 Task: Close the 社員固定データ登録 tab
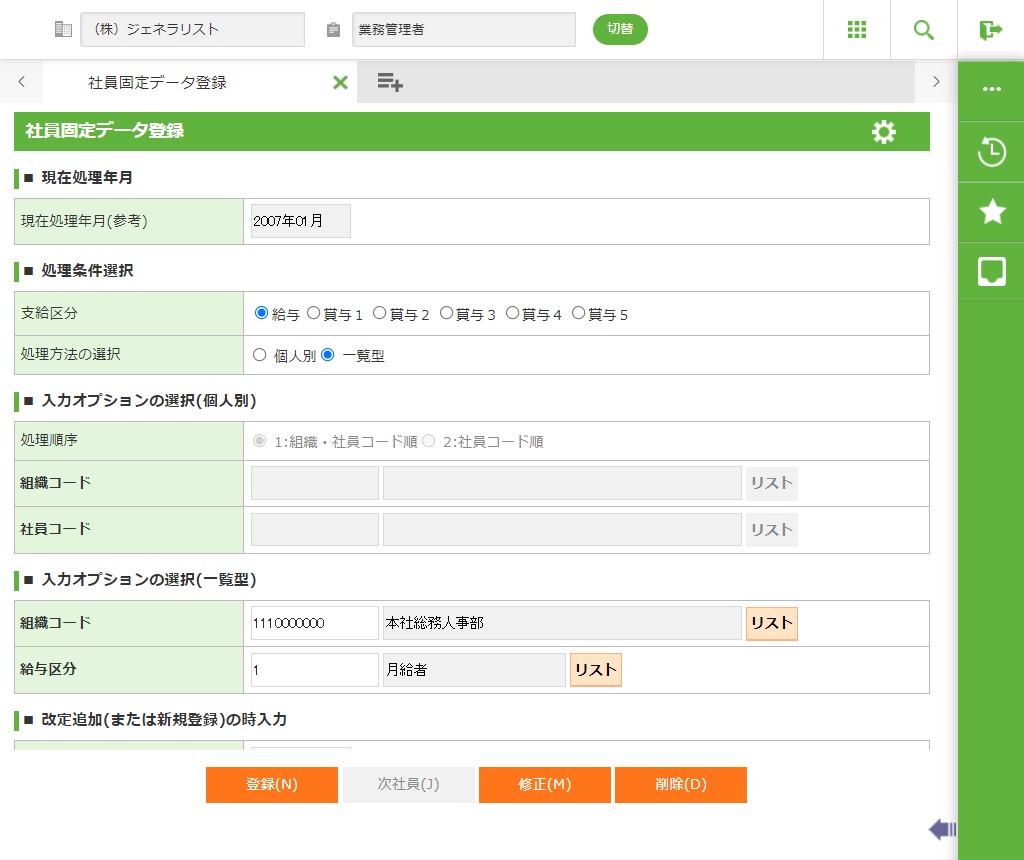[340, 83]
